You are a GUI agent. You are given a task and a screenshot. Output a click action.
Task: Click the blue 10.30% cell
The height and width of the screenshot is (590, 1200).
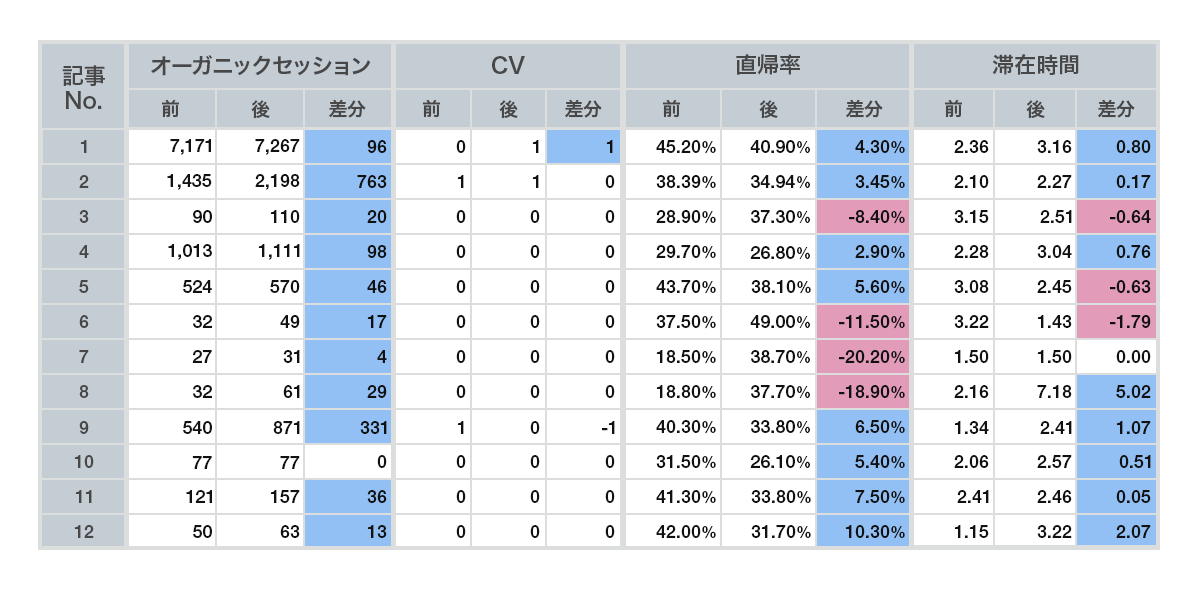click(863, 532)
